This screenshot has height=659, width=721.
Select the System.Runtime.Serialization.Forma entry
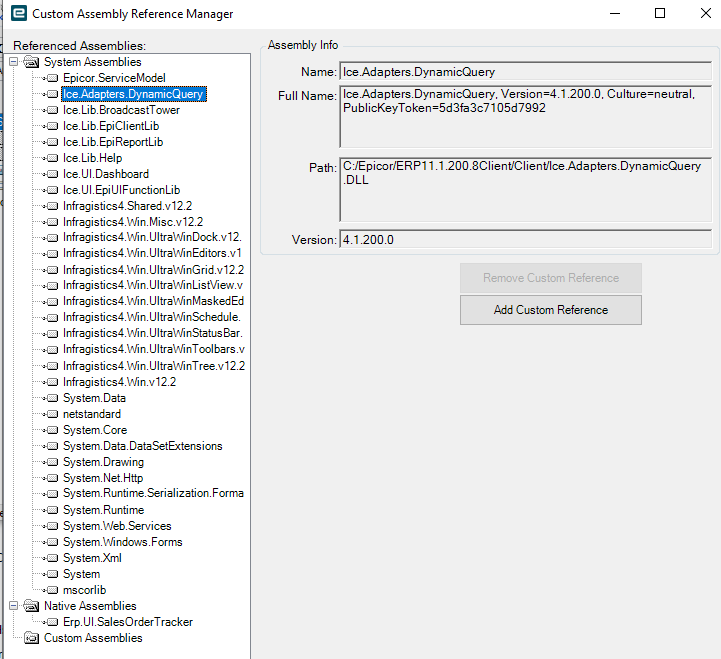pos(154,493)
